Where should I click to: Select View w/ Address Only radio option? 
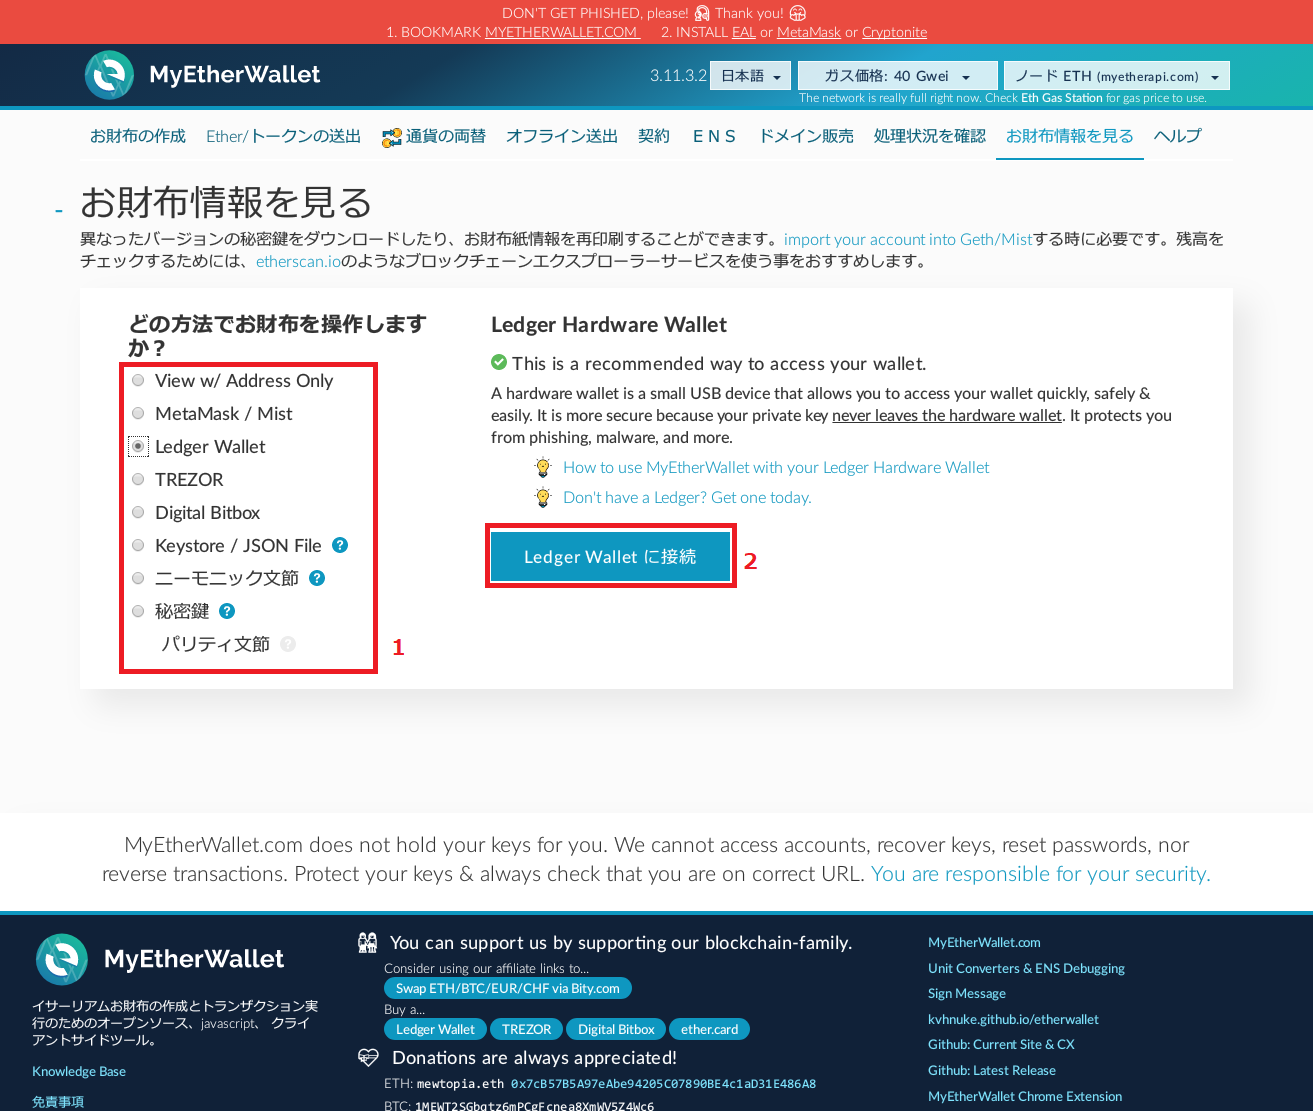[138, 380]
